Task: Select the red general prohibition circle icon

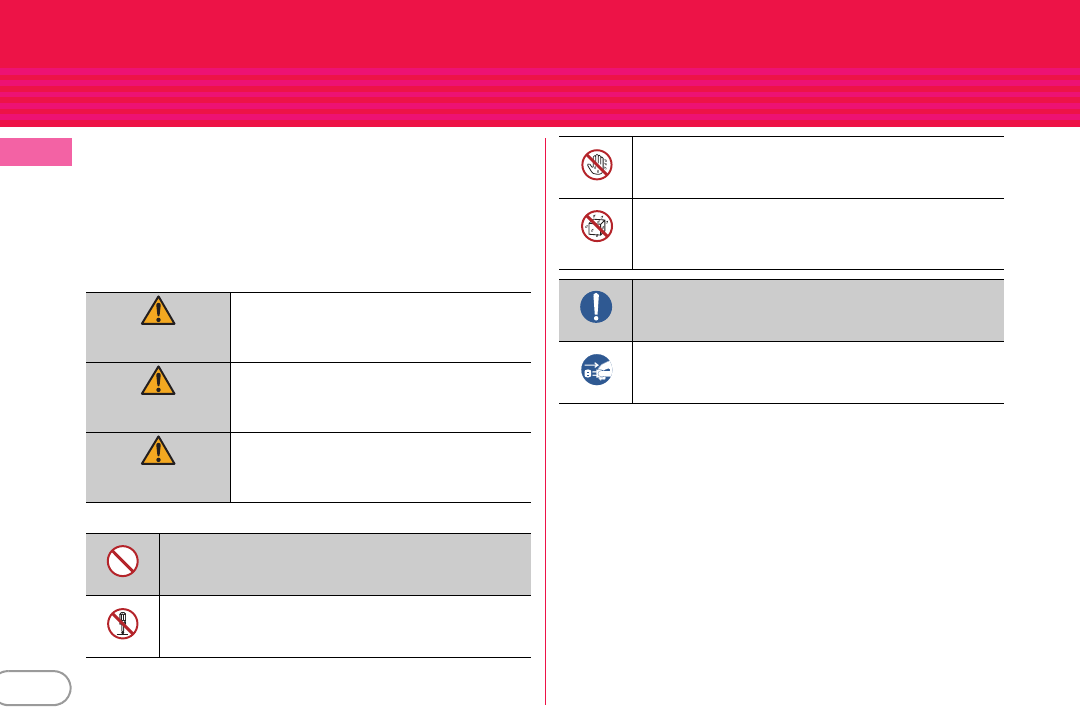Action: pyautogui.click(x=123, y=561)
